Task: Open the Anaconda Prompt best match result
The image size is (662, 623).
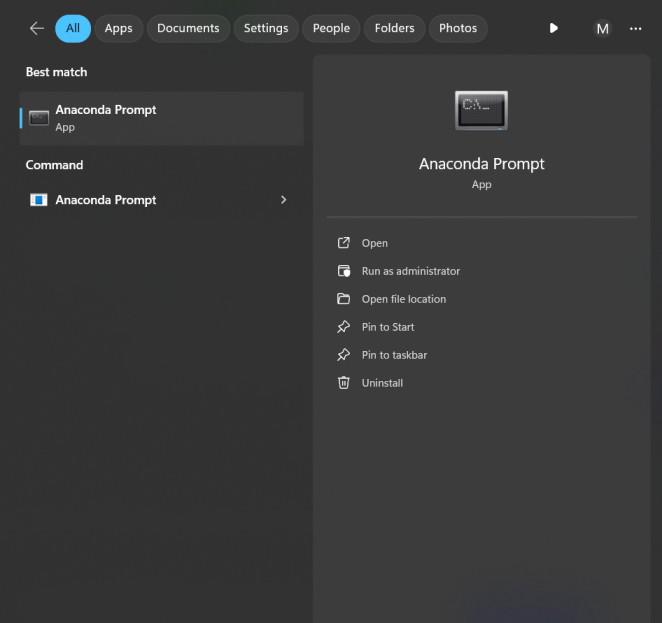Action: [x=162, y=118]
